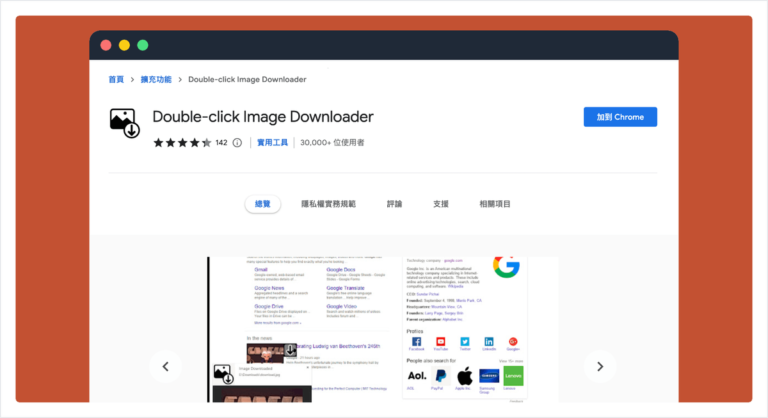Click the Samsung logo in preview
This screenshot has width=768, height=418.
pos(489,376)
